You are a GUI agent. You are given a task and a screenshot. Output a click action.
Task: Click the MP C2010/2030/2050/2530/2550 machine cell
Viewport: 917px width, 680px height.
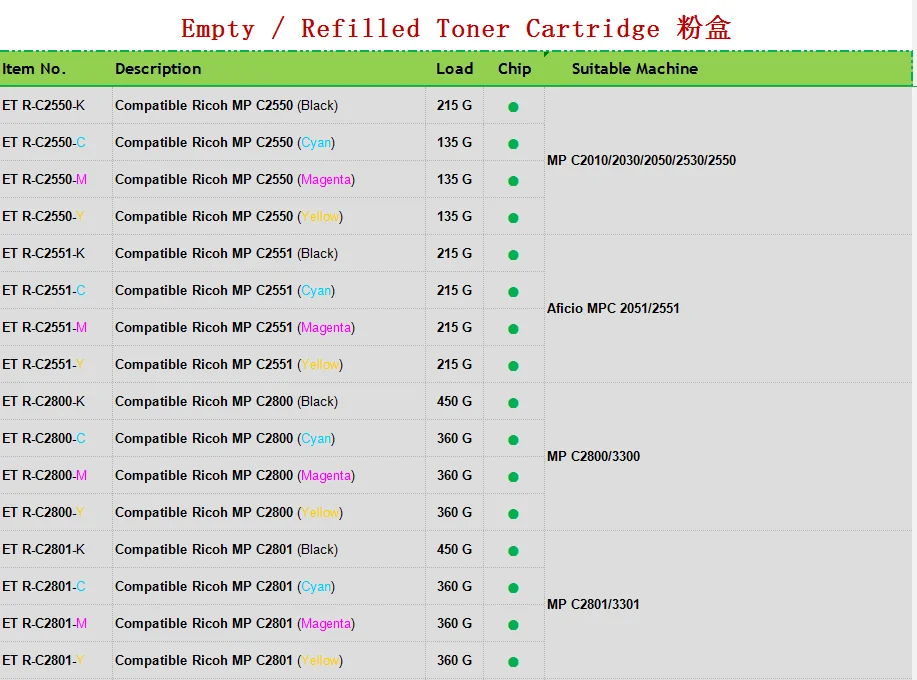(641, 160)
